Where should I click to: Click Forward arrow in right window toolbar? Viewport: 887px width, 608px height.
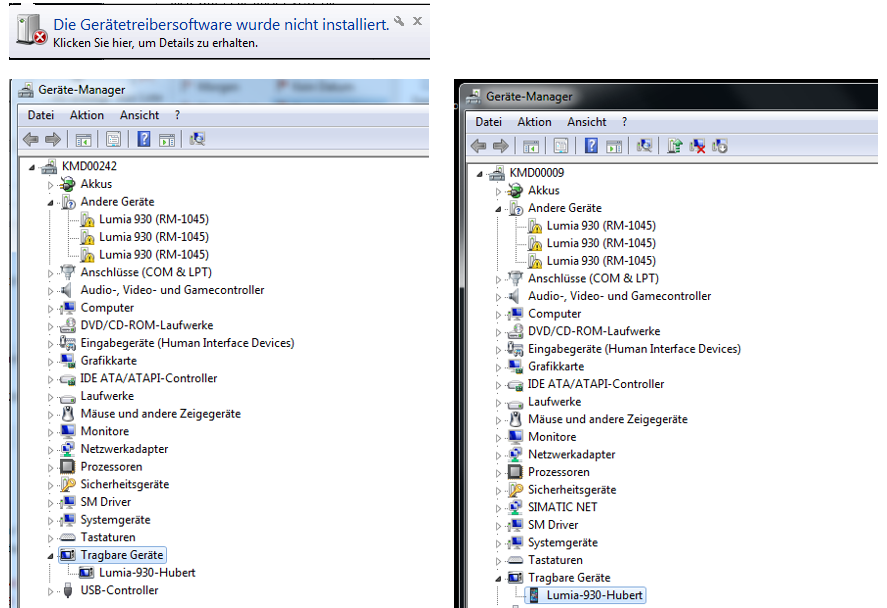click(500, 146)
